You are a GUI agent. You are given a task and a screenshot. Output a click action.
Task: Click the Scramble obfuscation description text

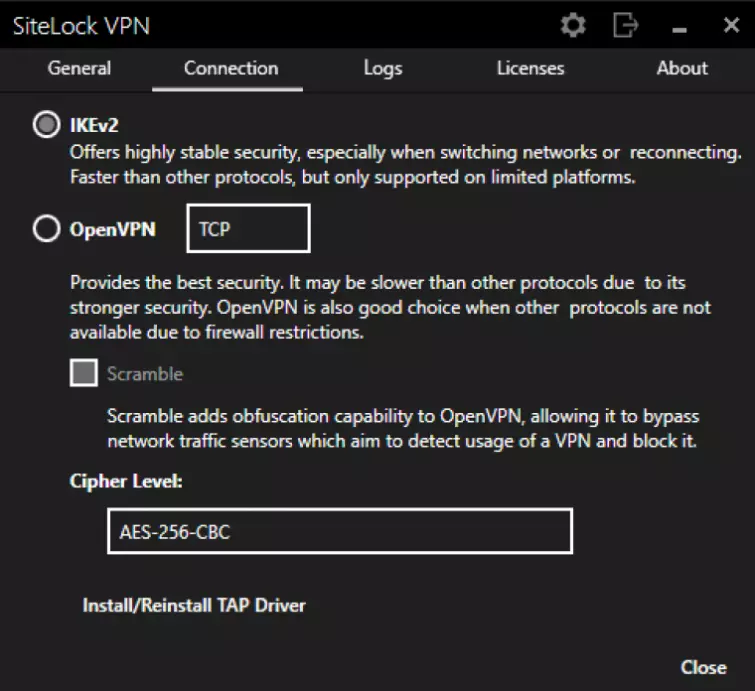pyautogui.click(x=402, y=428)
